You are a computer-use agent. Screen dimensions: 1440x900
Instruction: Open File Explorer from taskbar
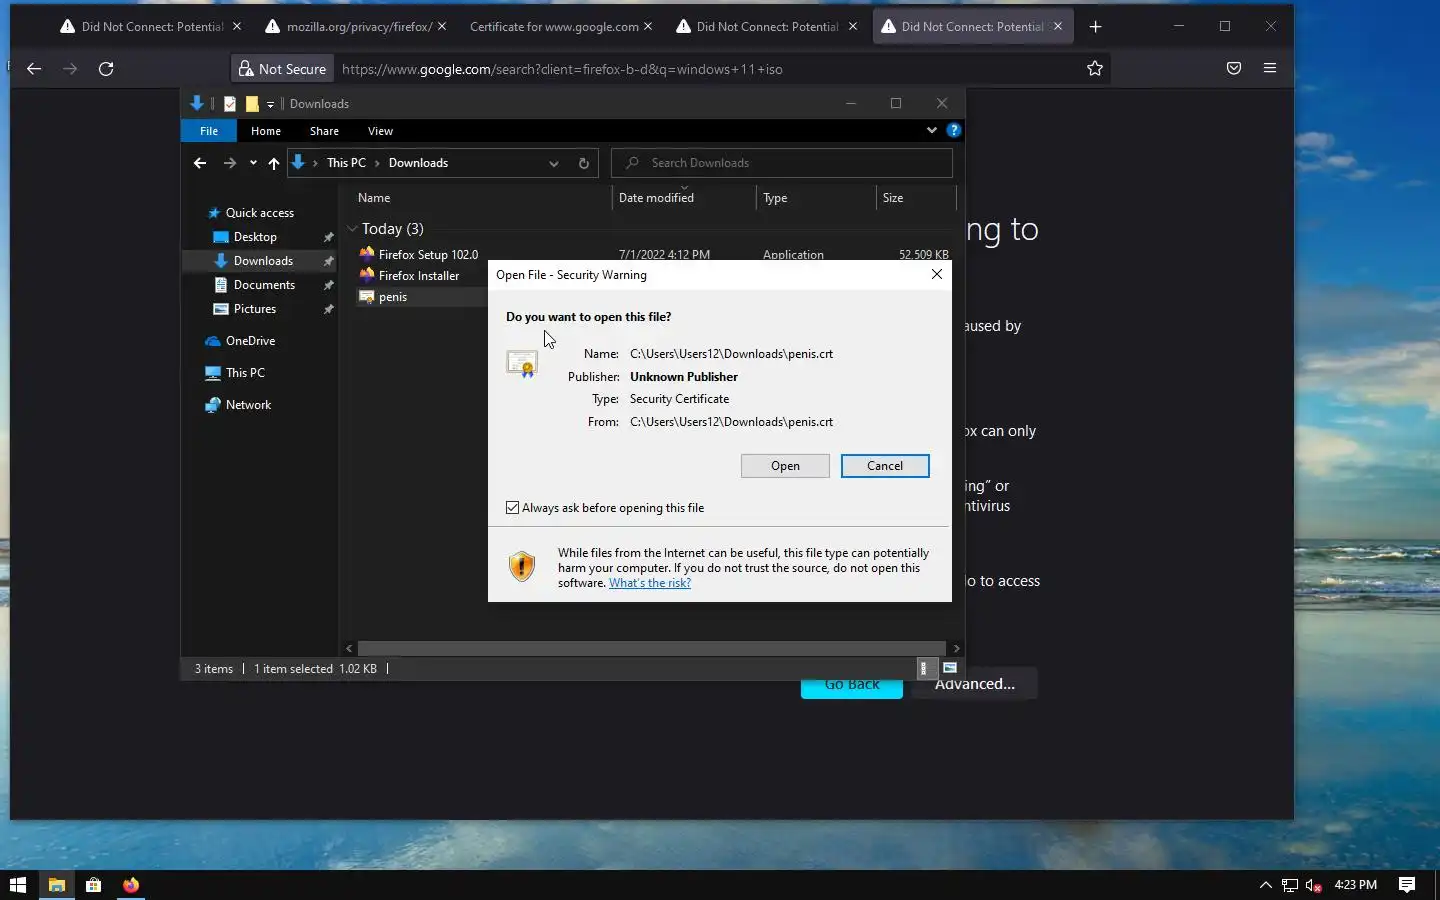(56, 885)
